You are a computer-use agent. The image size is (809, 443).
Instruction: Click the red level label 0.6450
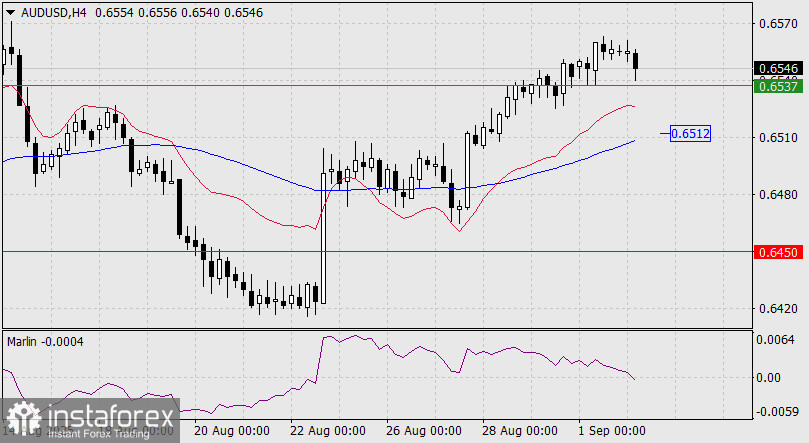point(779,252)
